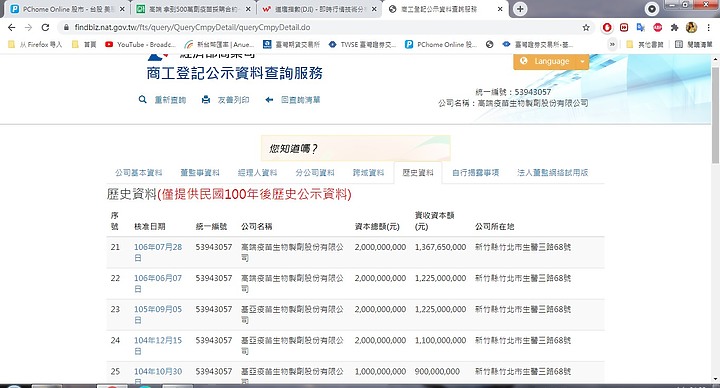Select the 歷史資料 tab
This screenshot has height=388, width=720.
pos(418,173)
